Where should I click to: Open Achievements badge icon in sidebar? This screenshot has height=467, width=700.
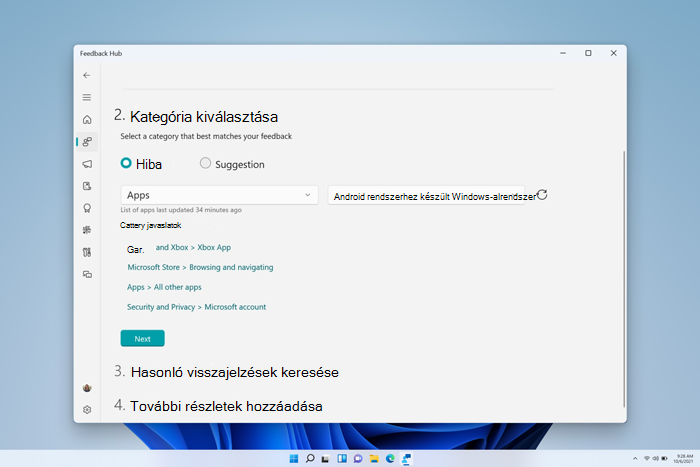(x=87, y=208)
